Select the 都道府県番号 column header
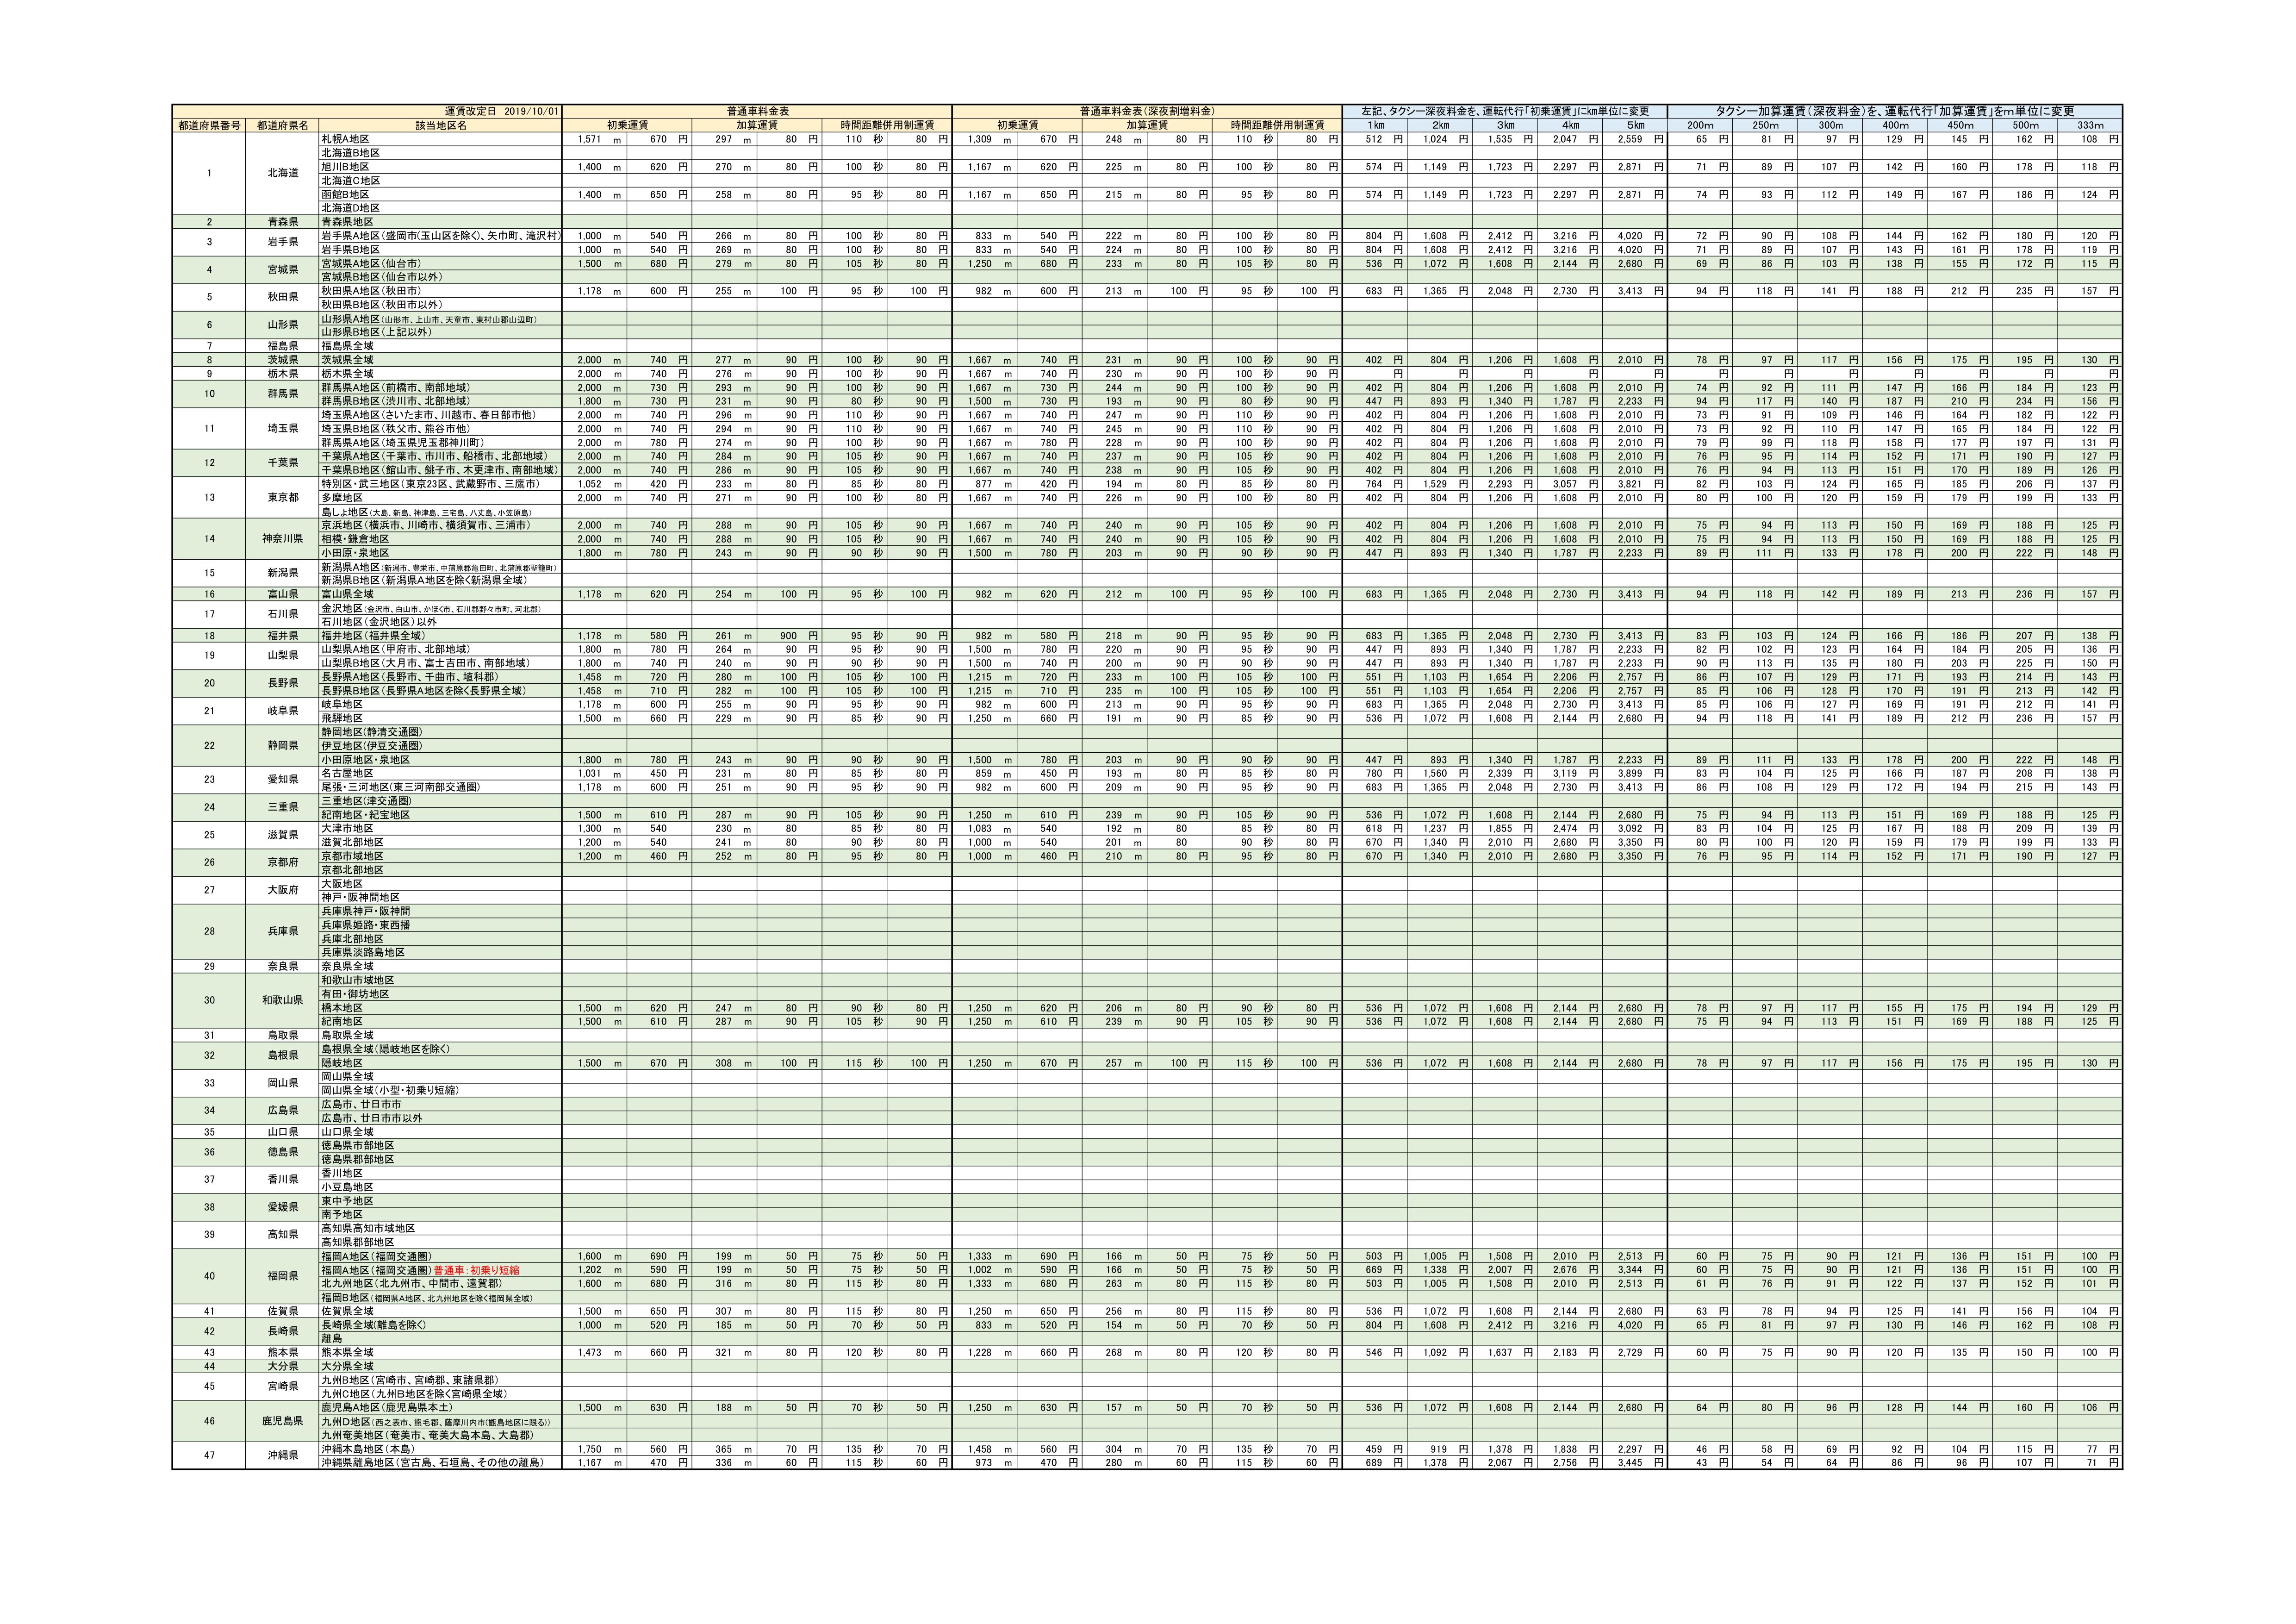Image resolution: width=2296 pixels, height=1624 pixels. tap(209, 125)
